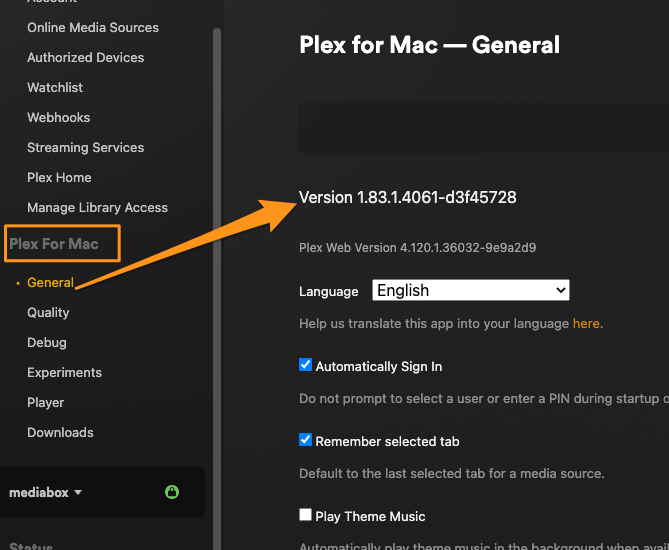Open the Watchlist settings page
Screen dimensions: 669x550
pyautogui.click(x=55, y=87)
